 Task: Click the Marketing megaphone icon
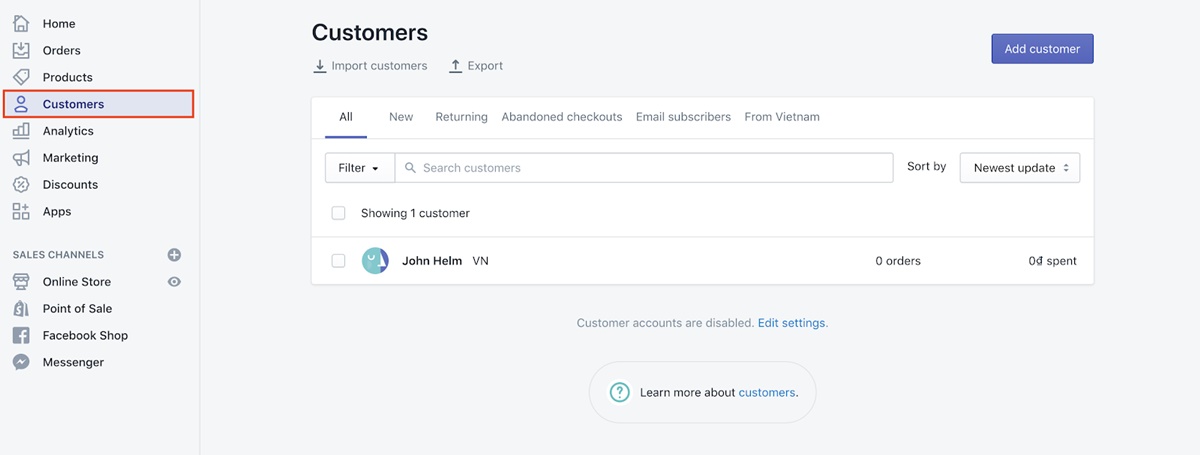[21, 158]
